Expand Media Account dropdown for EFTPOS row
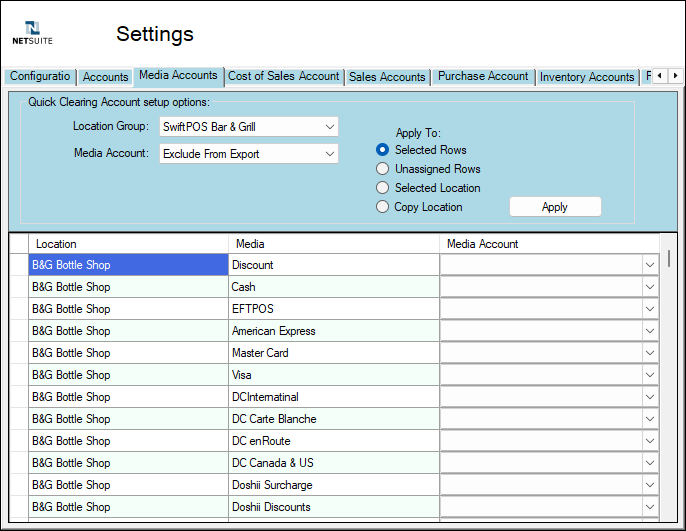The image size is (686, 531). point(650,309)
